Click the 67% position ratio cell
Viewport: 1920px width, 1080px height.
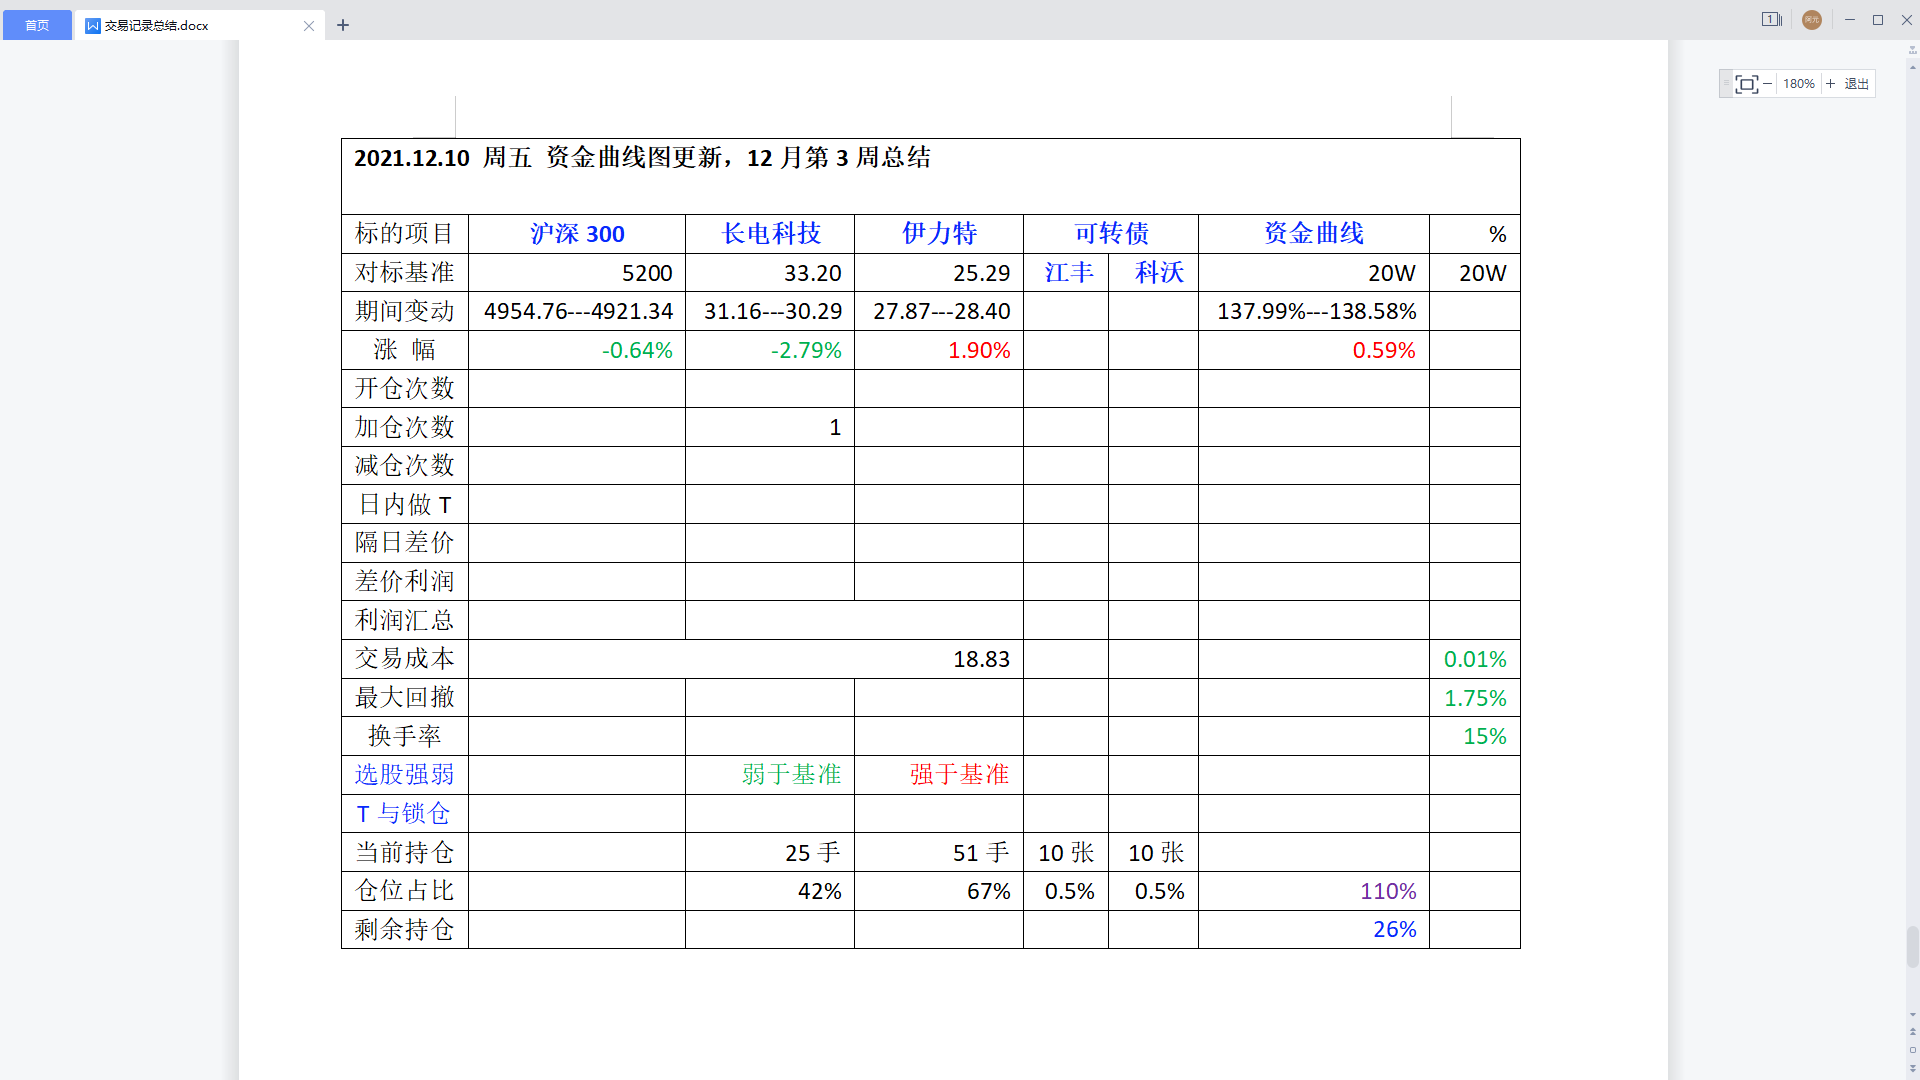pyautogui.click(x=939, y=891)
